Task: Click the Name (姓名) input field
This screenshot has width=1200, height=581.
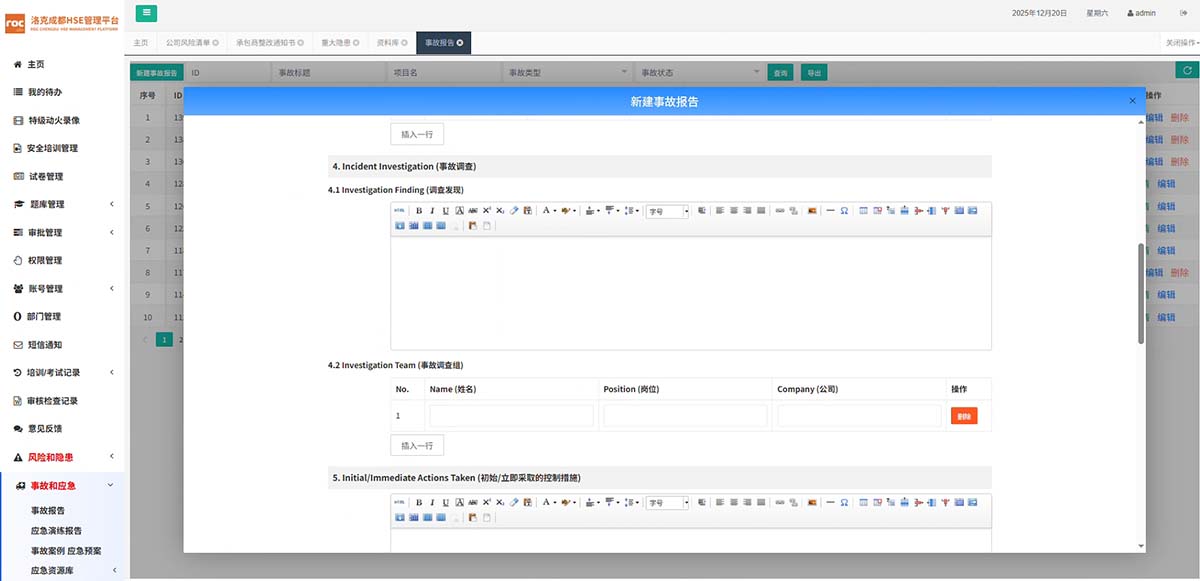Action: 511,416
